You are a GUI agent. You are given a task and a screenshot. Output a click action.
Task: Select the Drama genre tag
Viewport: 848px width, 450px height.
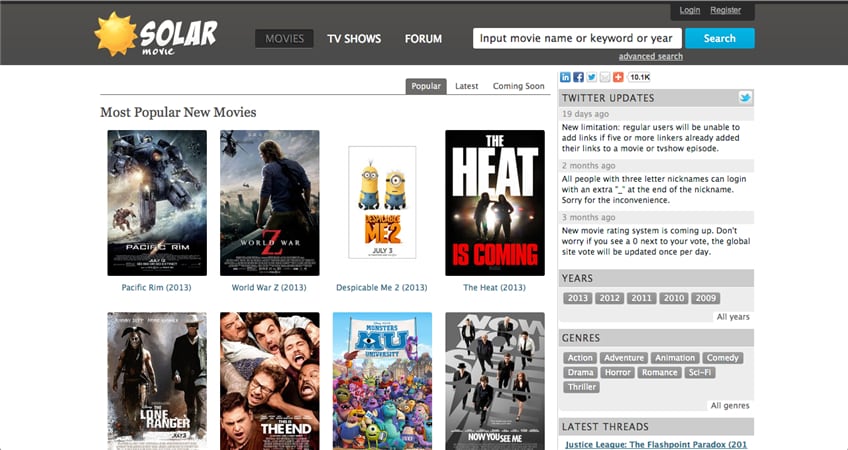[581, 372]
